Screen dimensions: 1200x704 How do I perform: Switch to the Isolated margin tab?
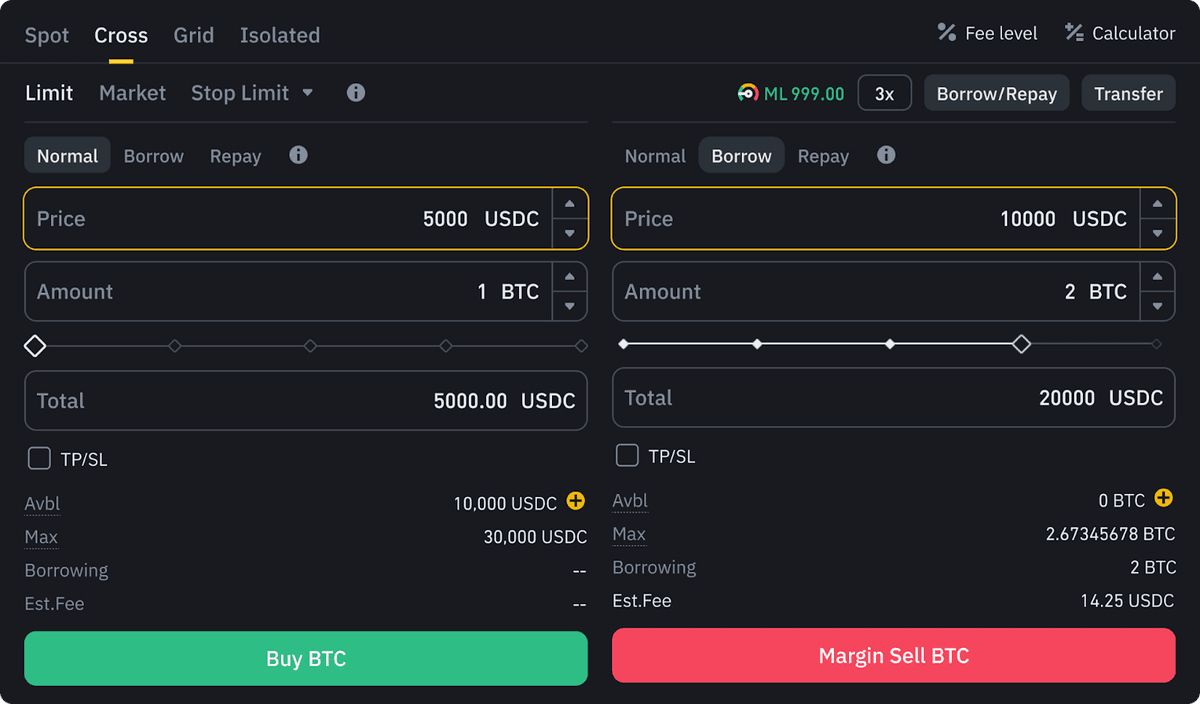click(279, 35)
